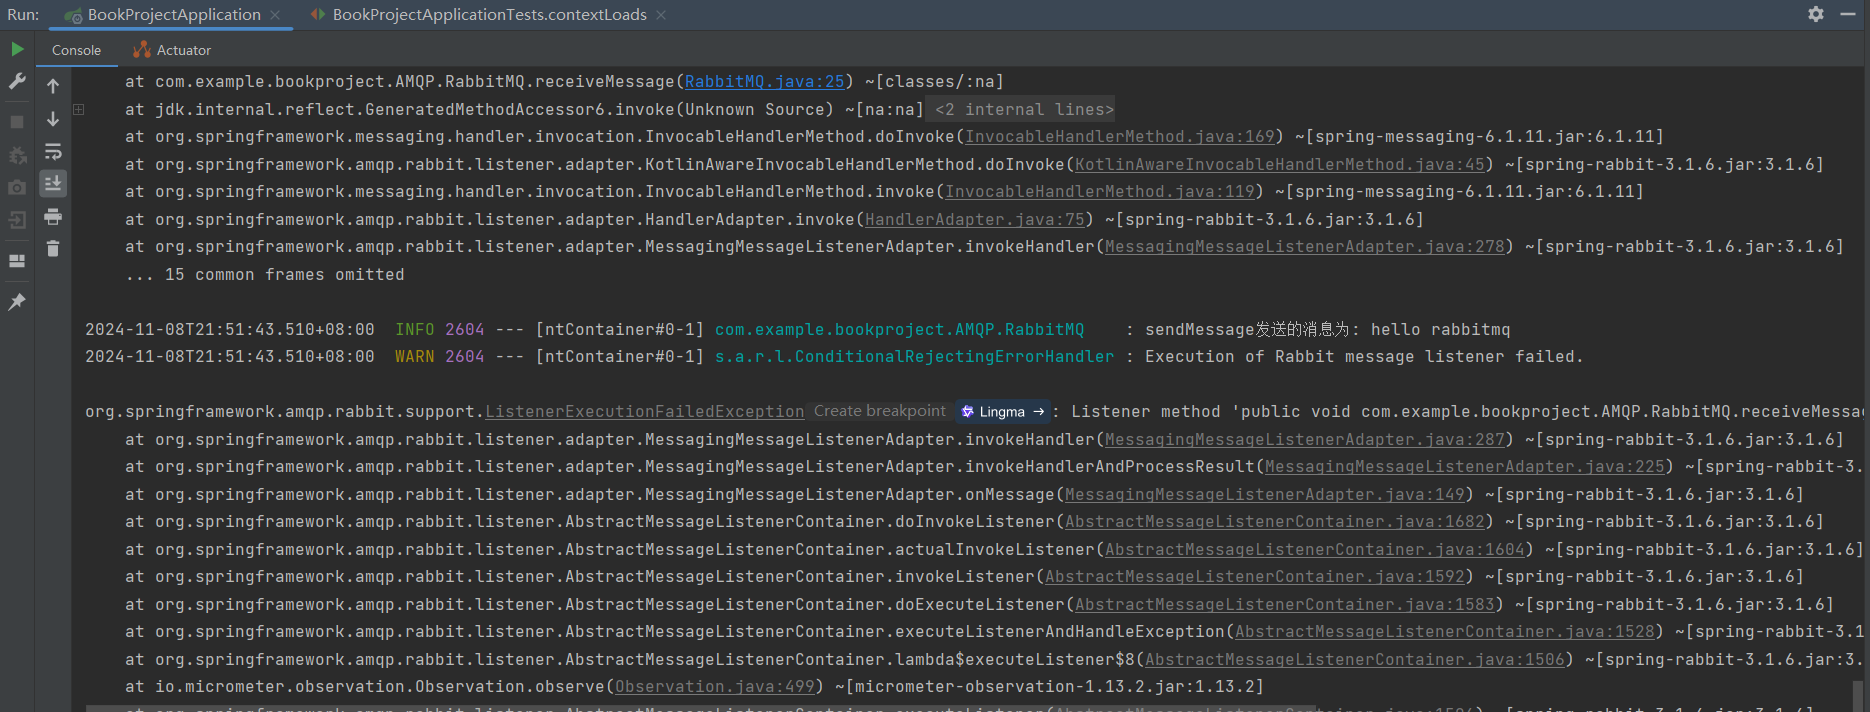Open the Run tool window settings gear
Viewport: 1870px width, 712px height.
click(x=1816, y=14)
